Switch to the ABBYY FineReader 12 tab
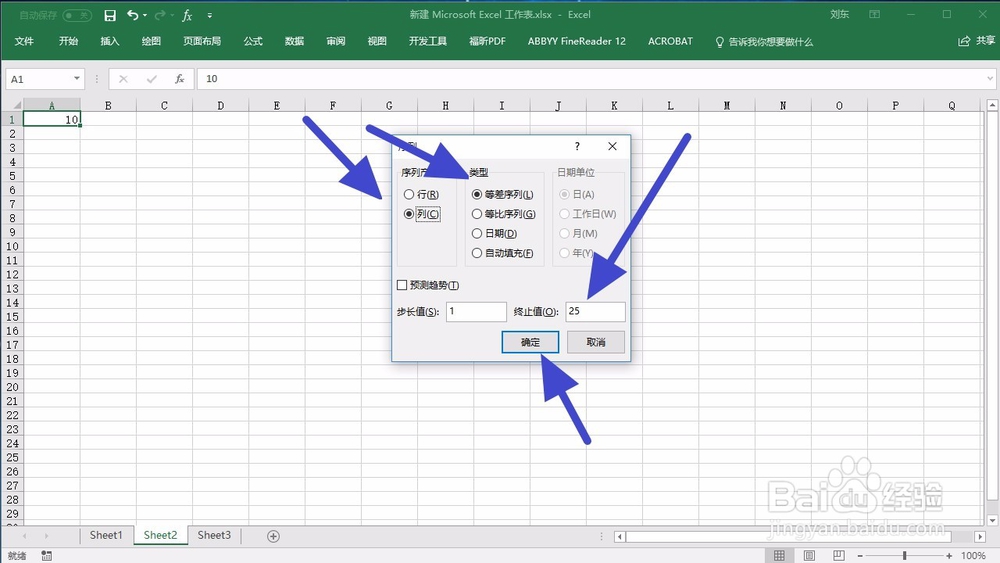This screenshot has width=1000, height=563. (x=577, y=41)
